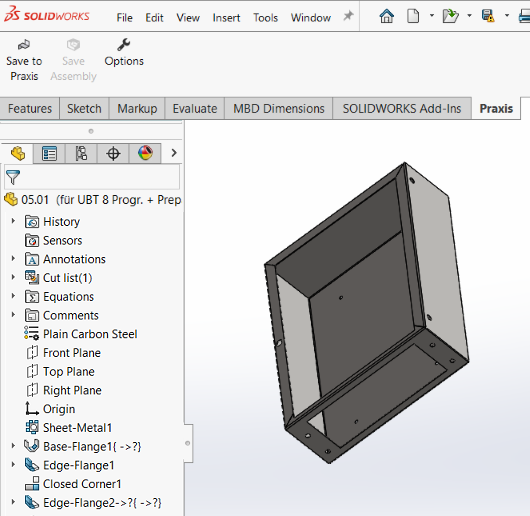
Task: Open DisplayManager color ball tab
Action: (x=145, y=153)
